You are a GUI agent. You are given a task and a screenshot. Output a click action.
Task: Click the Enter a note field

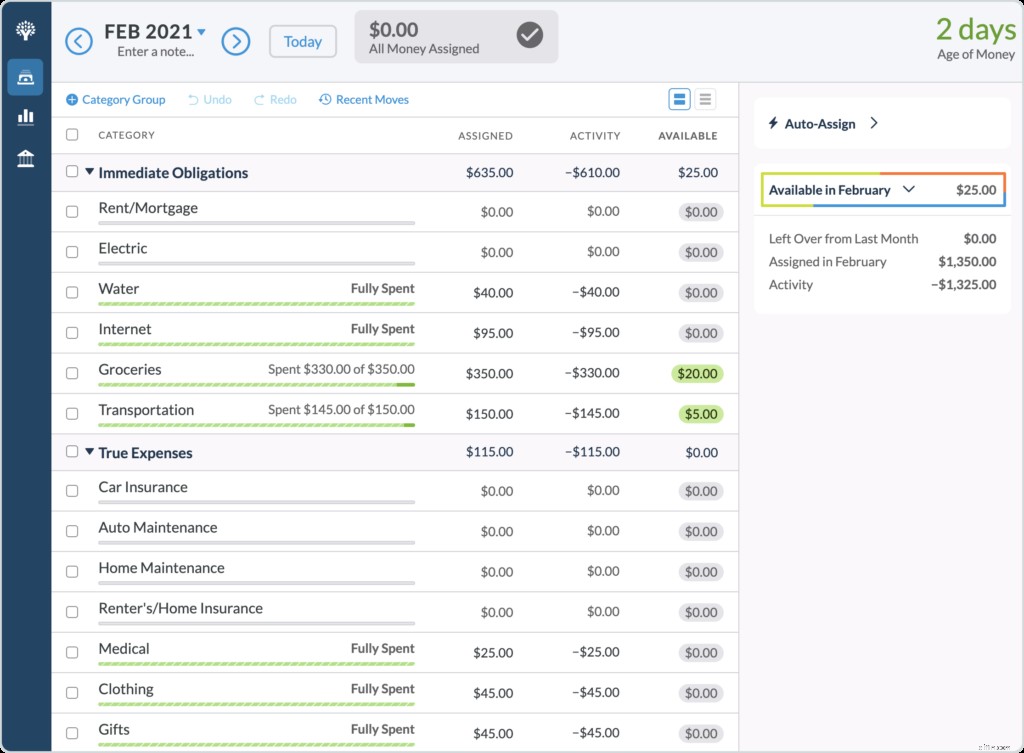point(156,52)
